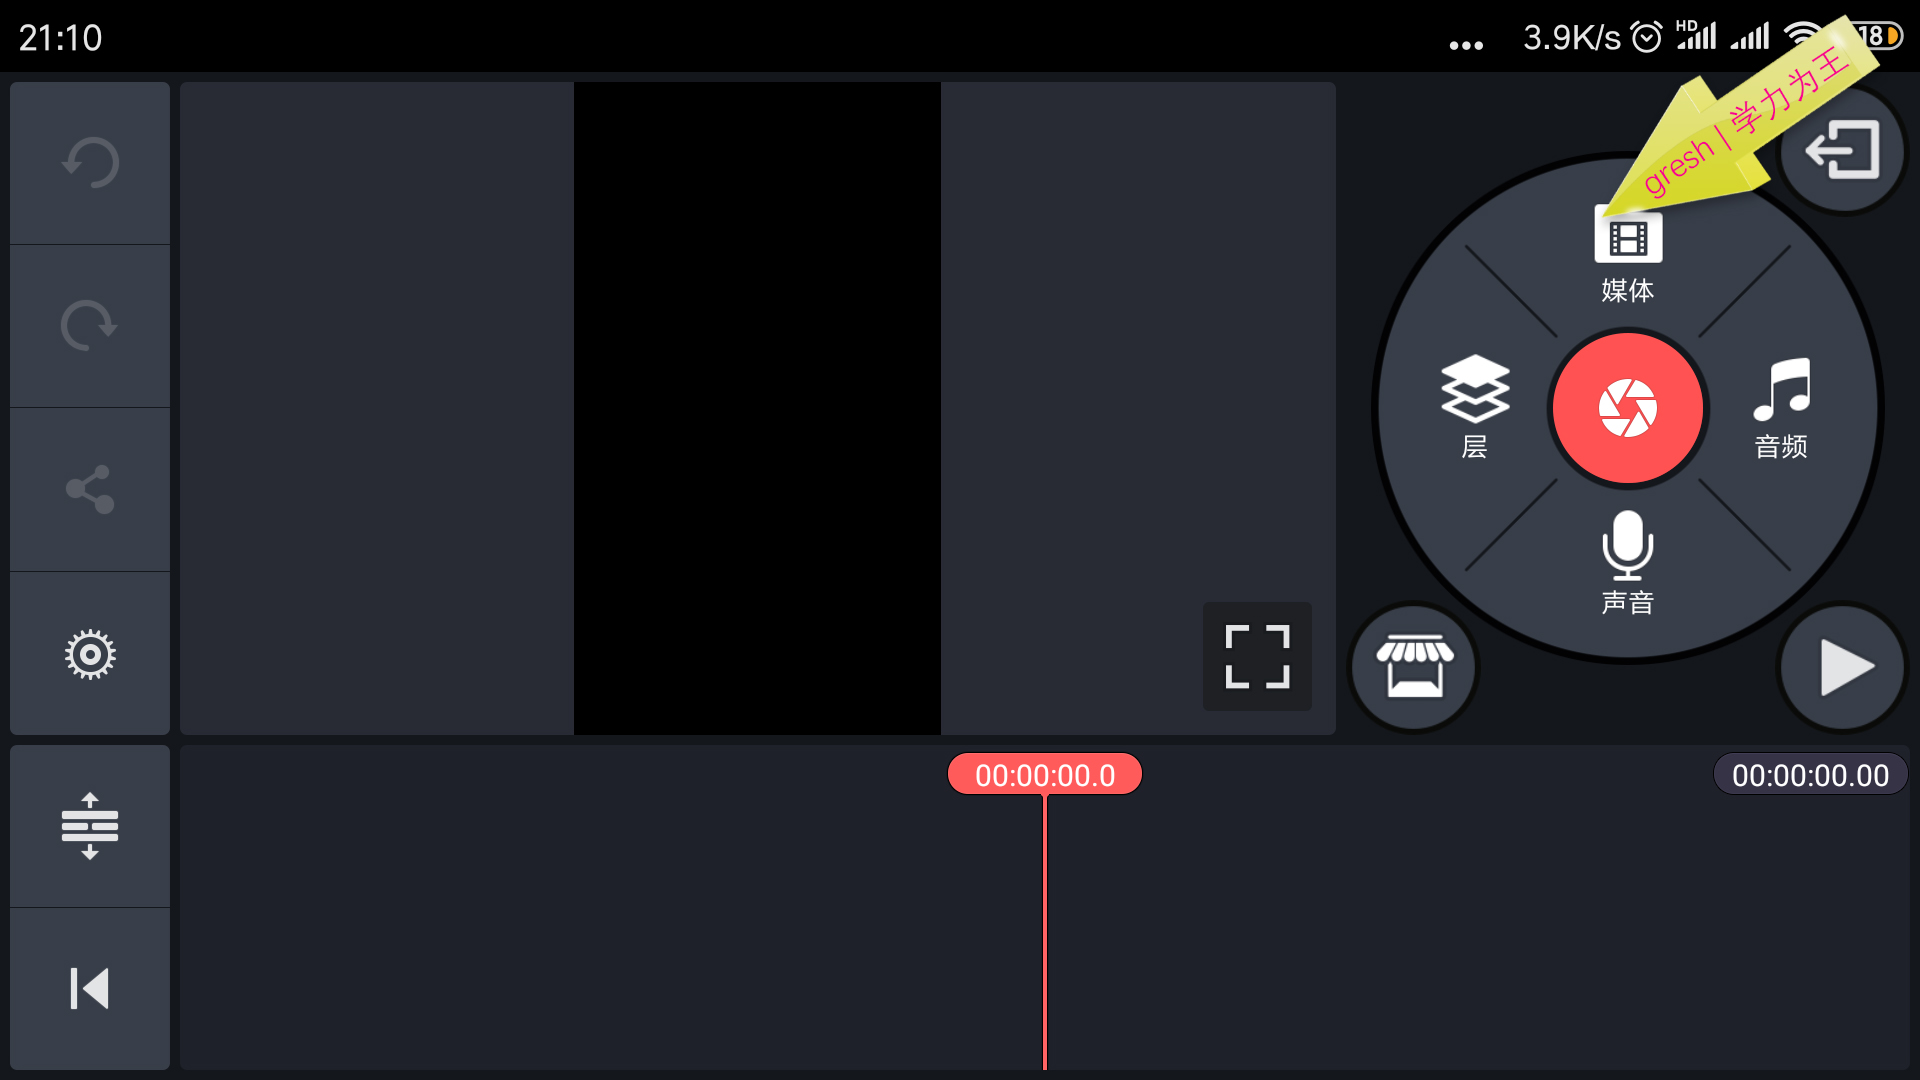Screen dimensions: 1920x1080
Task: Open the asset store icon
Action: [x=1414, y=666]
